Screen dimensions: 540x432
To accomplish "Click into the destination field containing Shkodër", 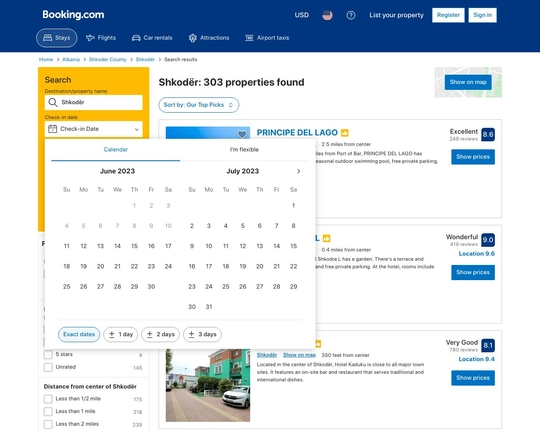I will point(93,102).
